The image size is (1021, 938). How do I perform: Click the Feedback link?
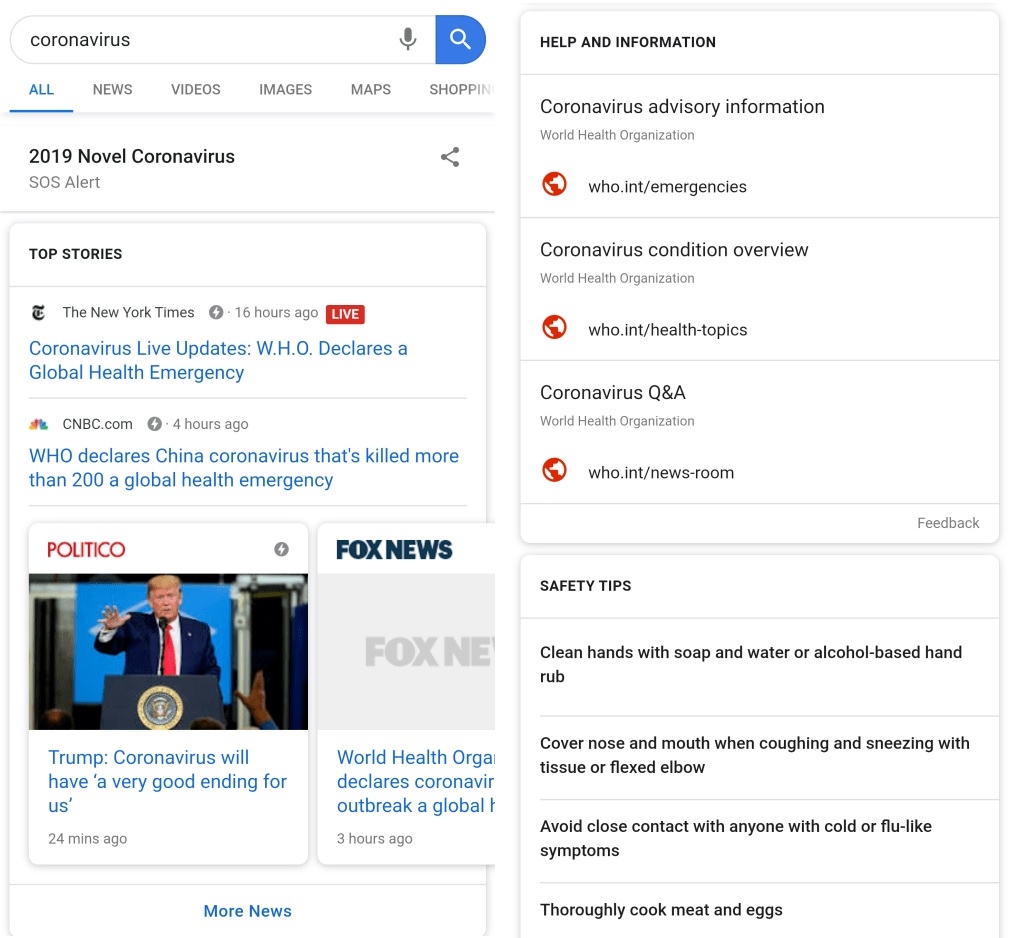point(948,523)
